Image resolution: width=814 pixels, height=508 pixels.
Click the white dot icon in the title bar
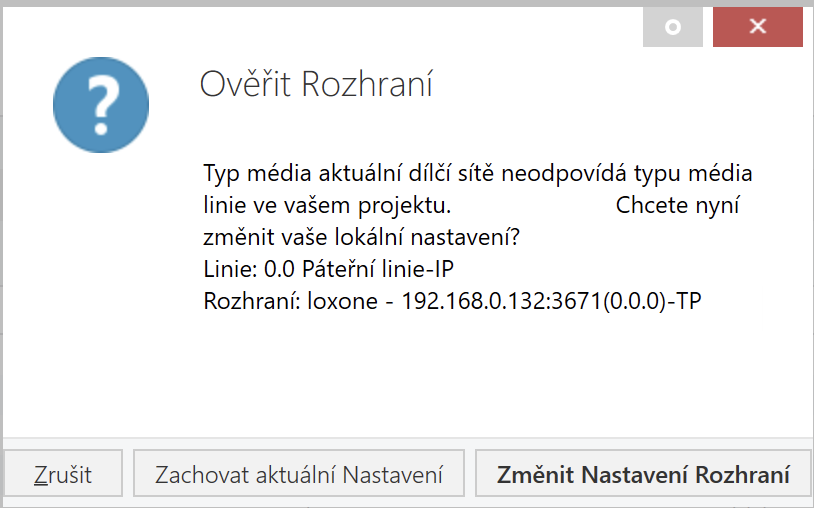click(x=673, y=27)
